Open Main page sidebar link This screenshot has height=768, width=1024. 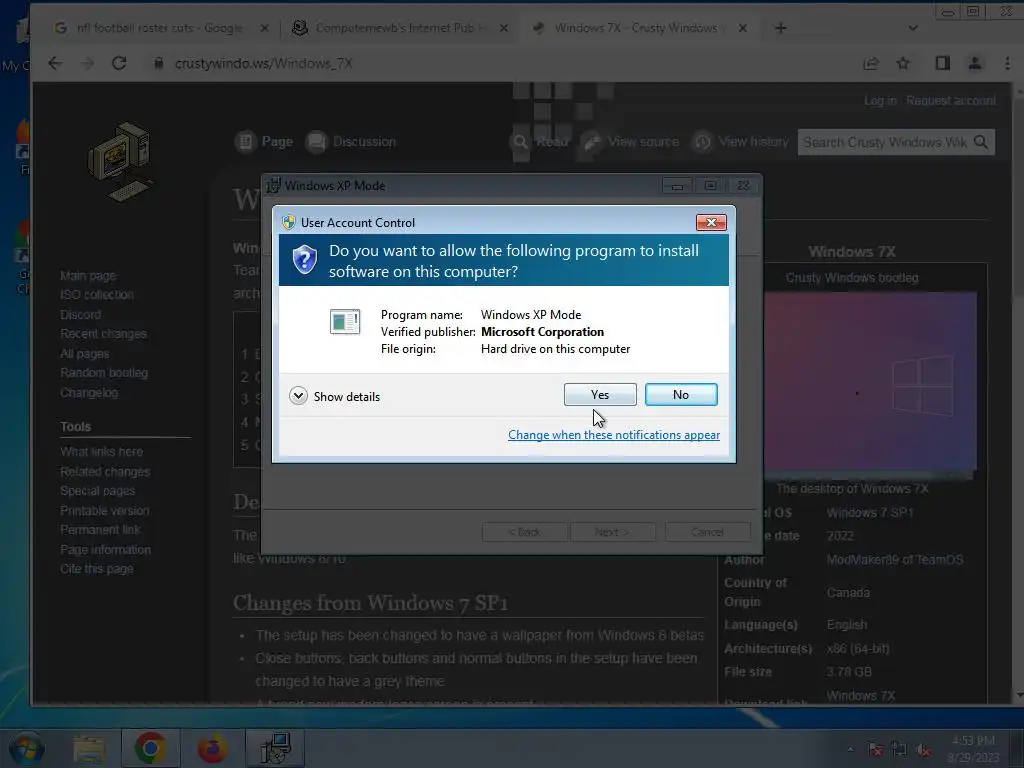tap(88, 276)
